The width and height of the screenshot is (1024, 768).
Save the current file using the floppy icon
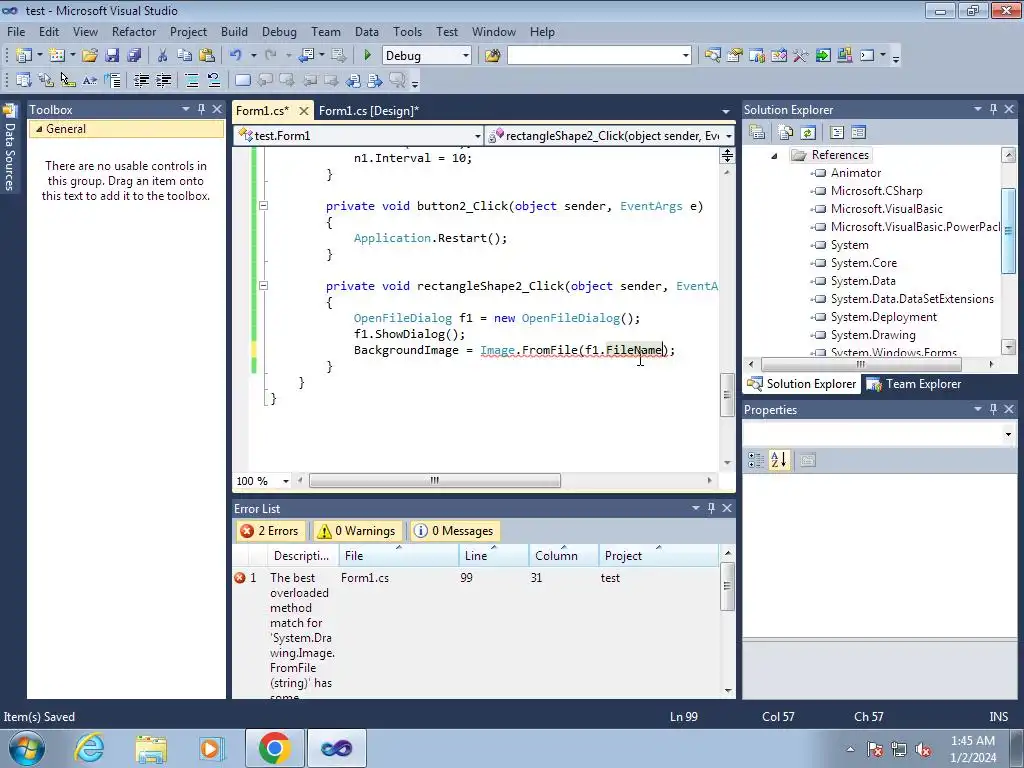point(112,56)
